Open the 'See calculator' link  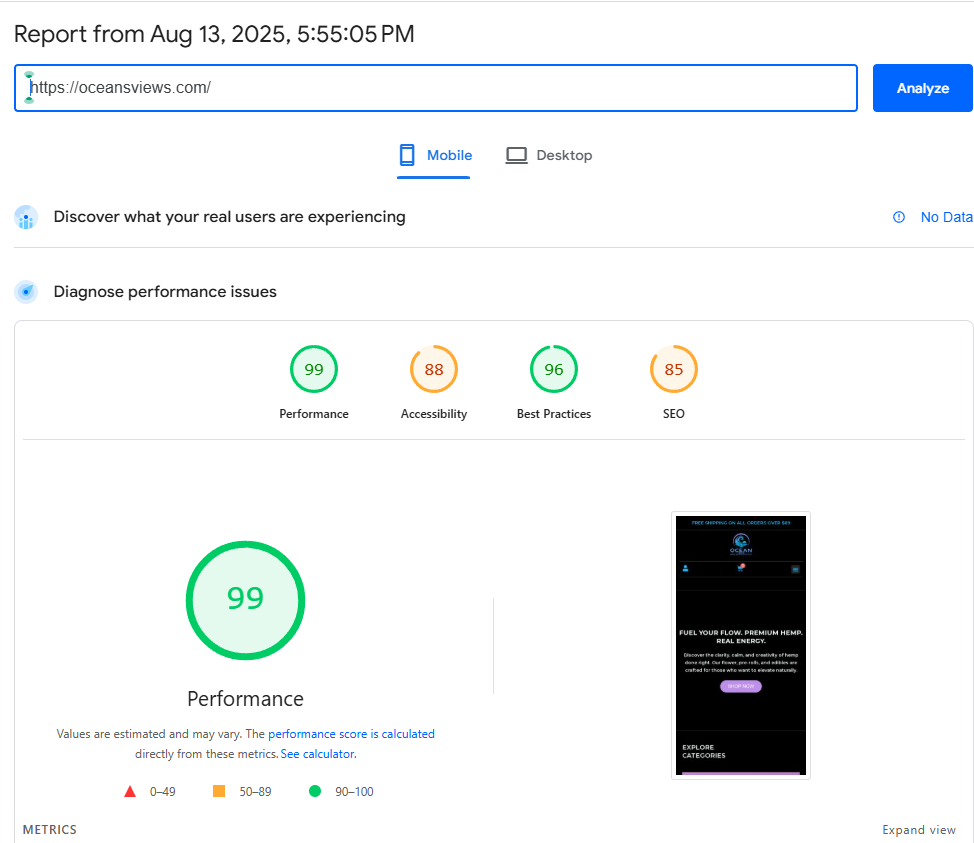pos(317,754)
